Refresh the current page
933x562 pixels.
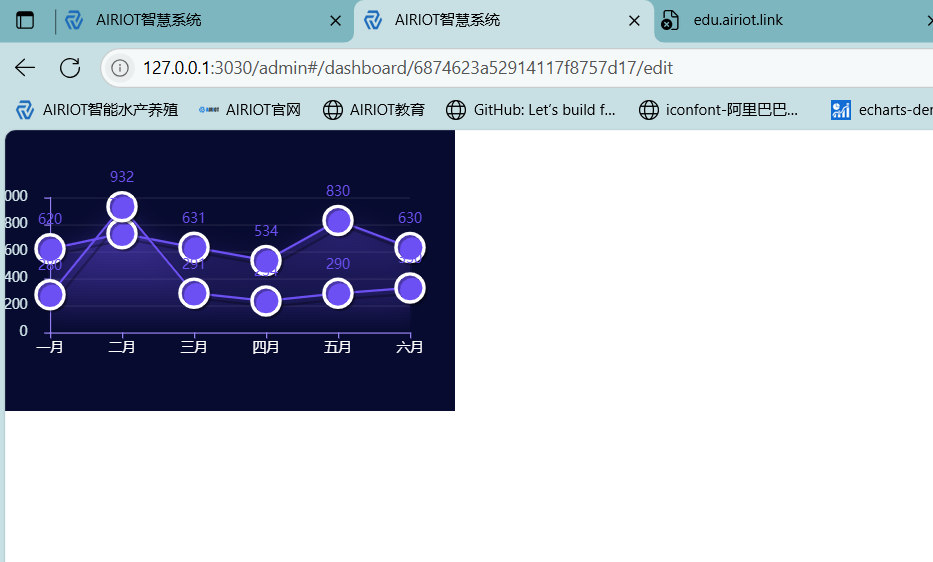coord(70,68)
